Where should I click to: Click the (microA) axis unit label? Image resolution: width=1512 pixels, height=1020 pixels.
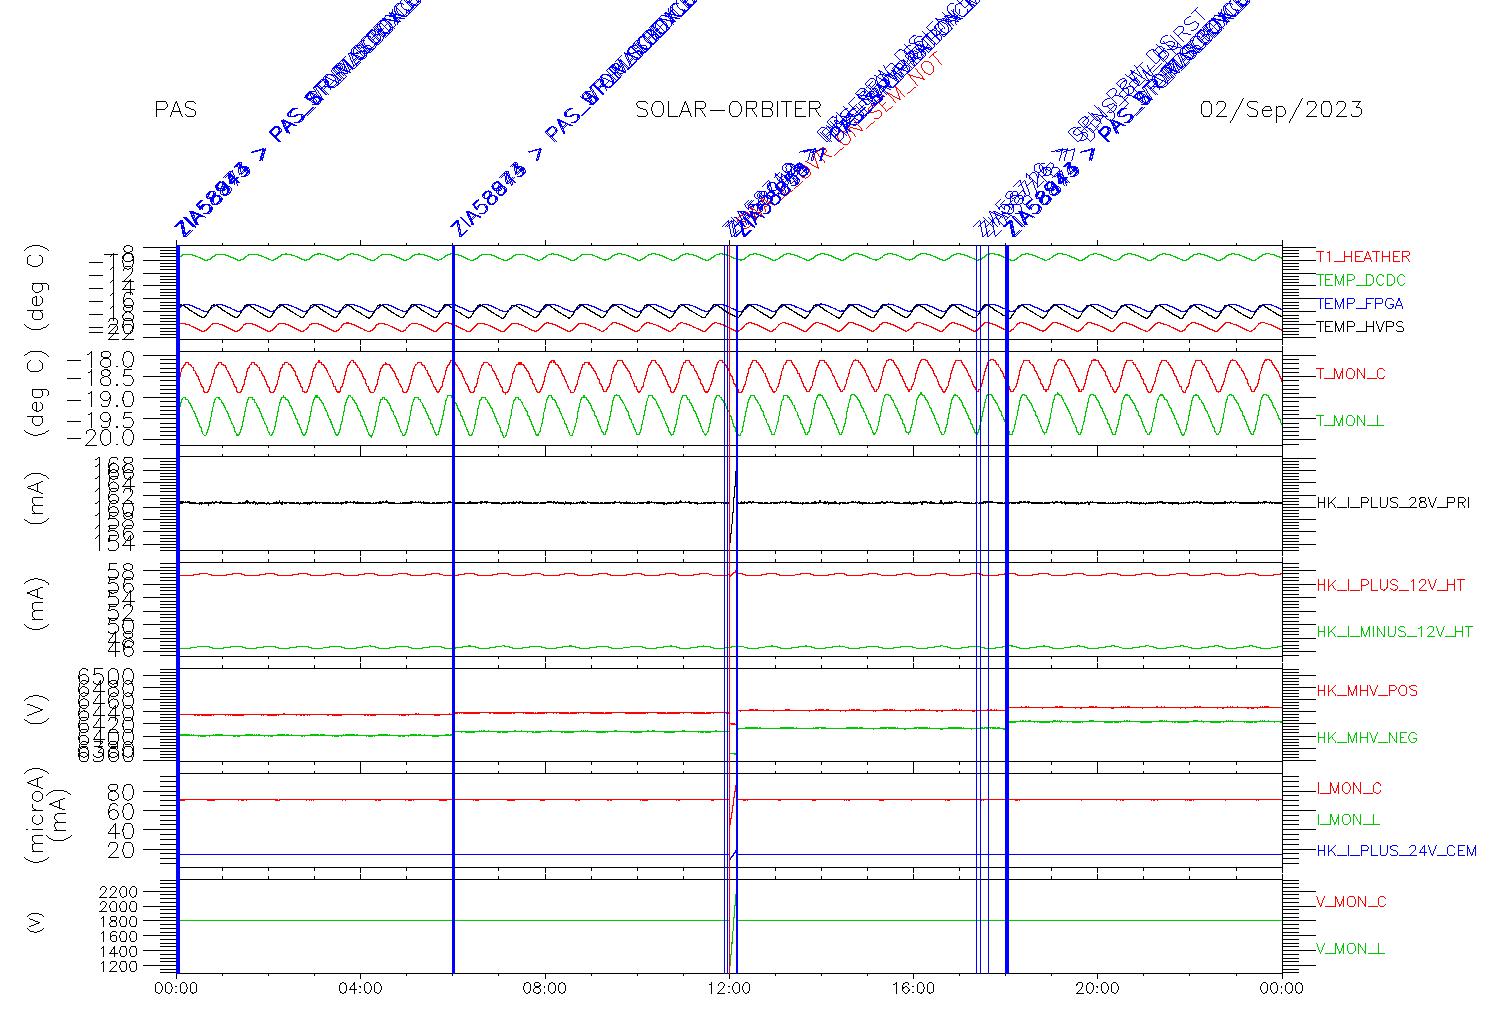[x=36, y=818]
